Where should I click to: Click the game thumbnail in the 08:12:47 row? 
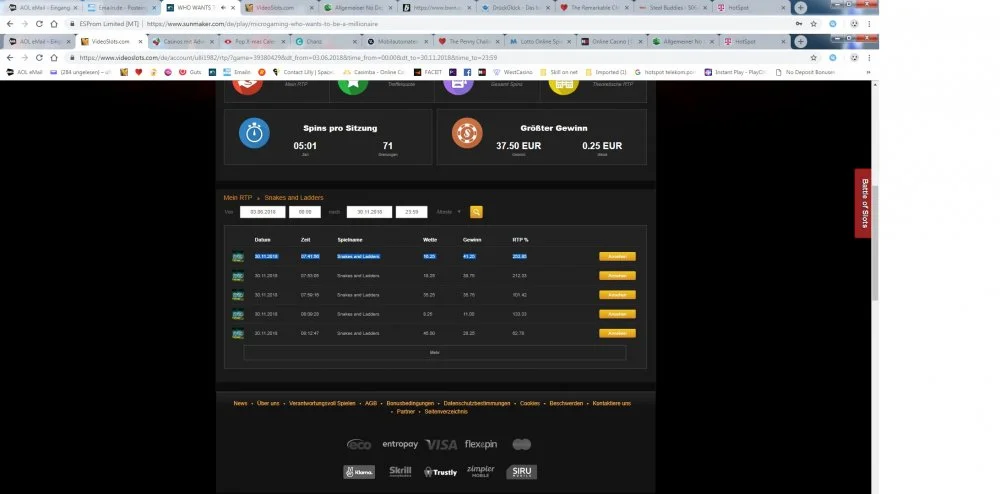238,333
